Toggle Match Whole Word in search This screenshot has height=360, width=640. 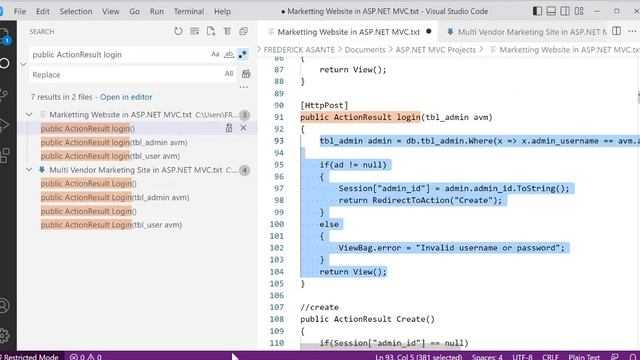pos(229,54)
